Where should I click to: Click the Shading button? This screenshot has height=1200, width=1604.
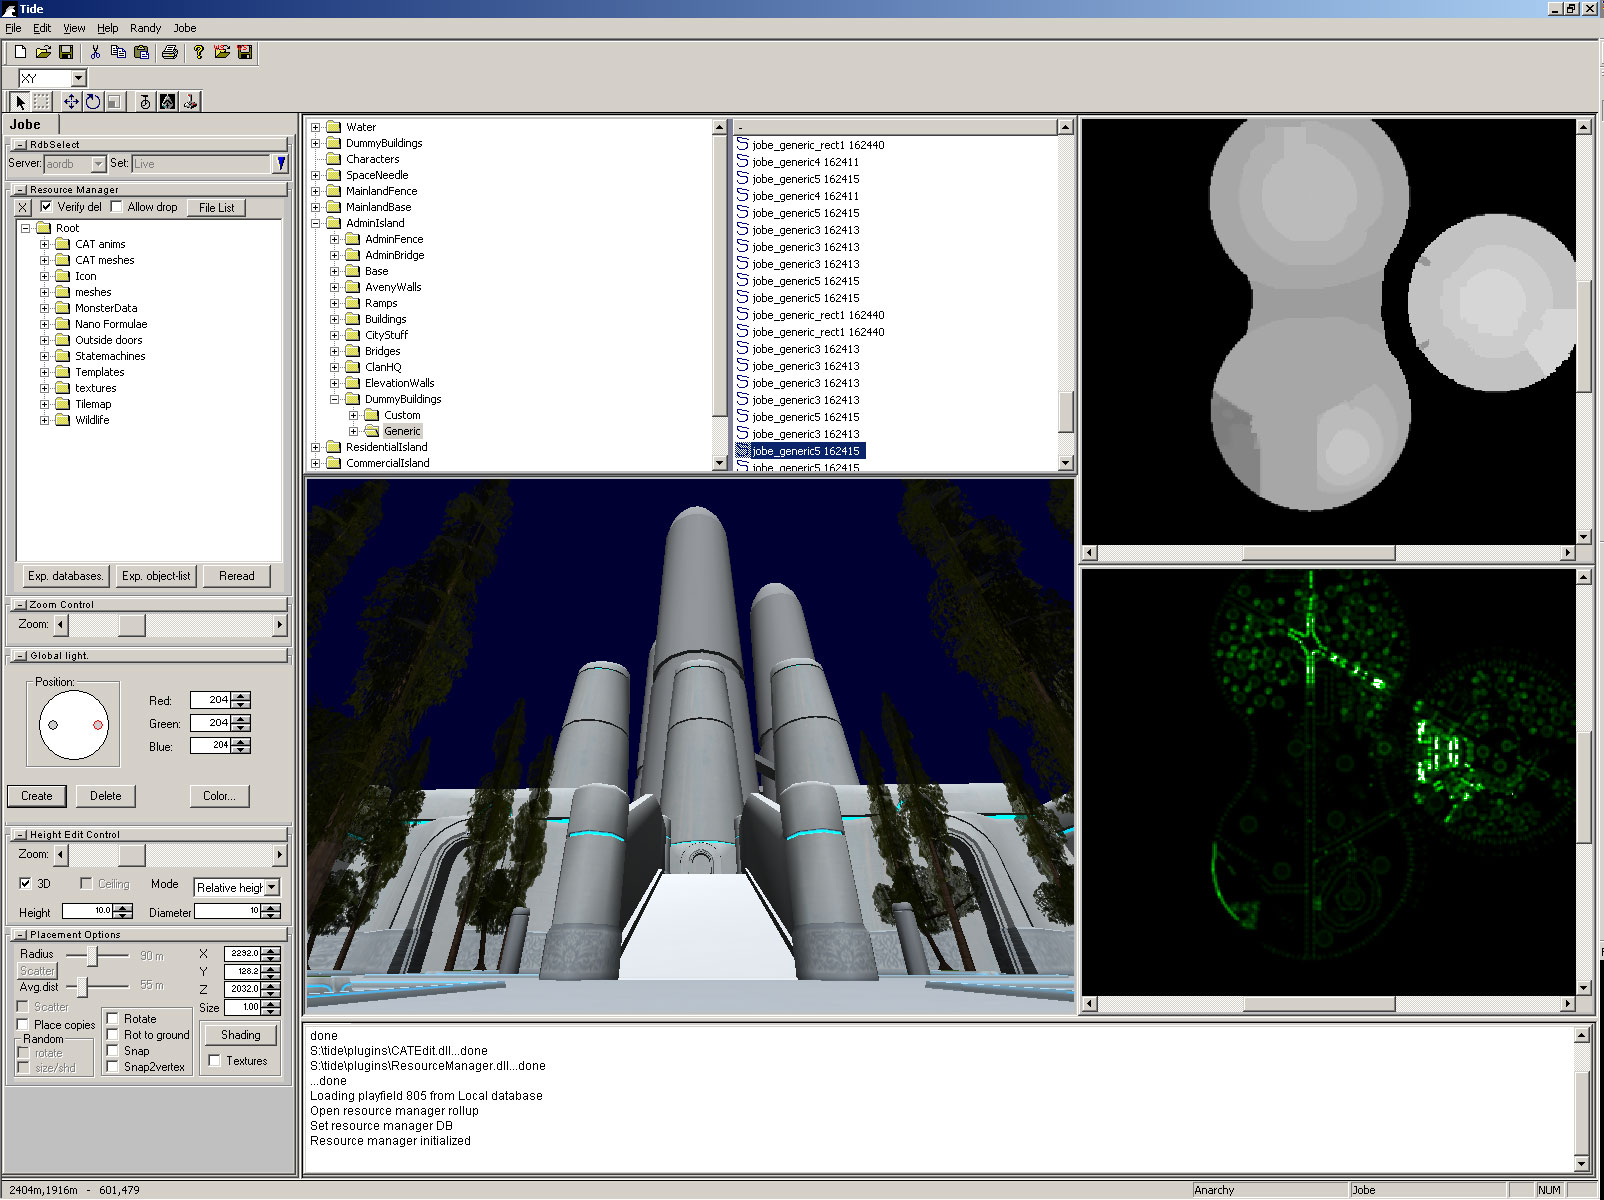click(x=240, y=1035)
